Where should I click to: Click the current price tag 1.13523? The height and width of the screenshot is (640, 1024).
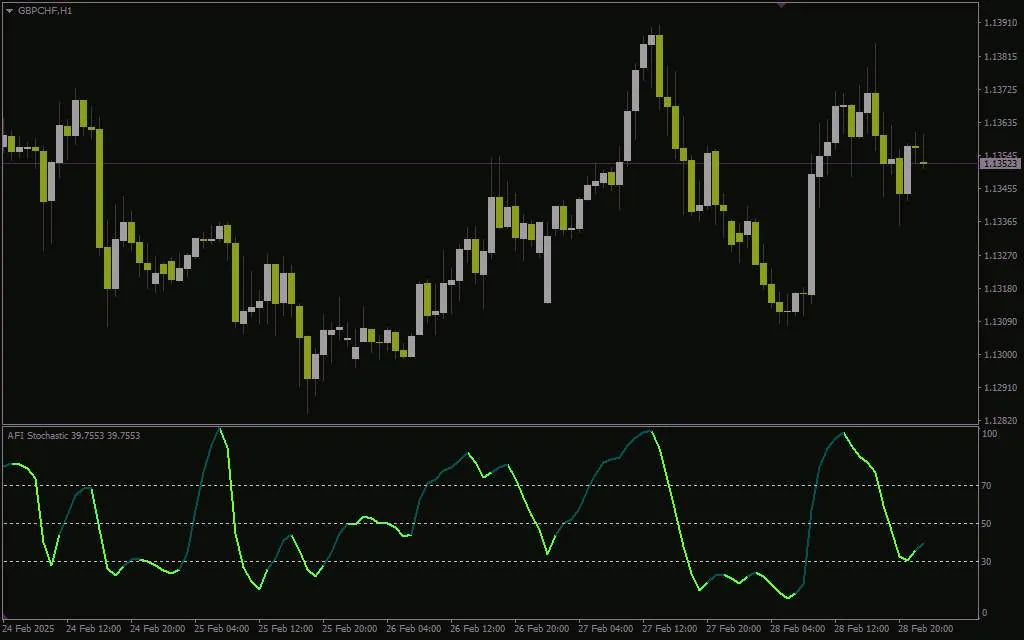(1000, 163)
